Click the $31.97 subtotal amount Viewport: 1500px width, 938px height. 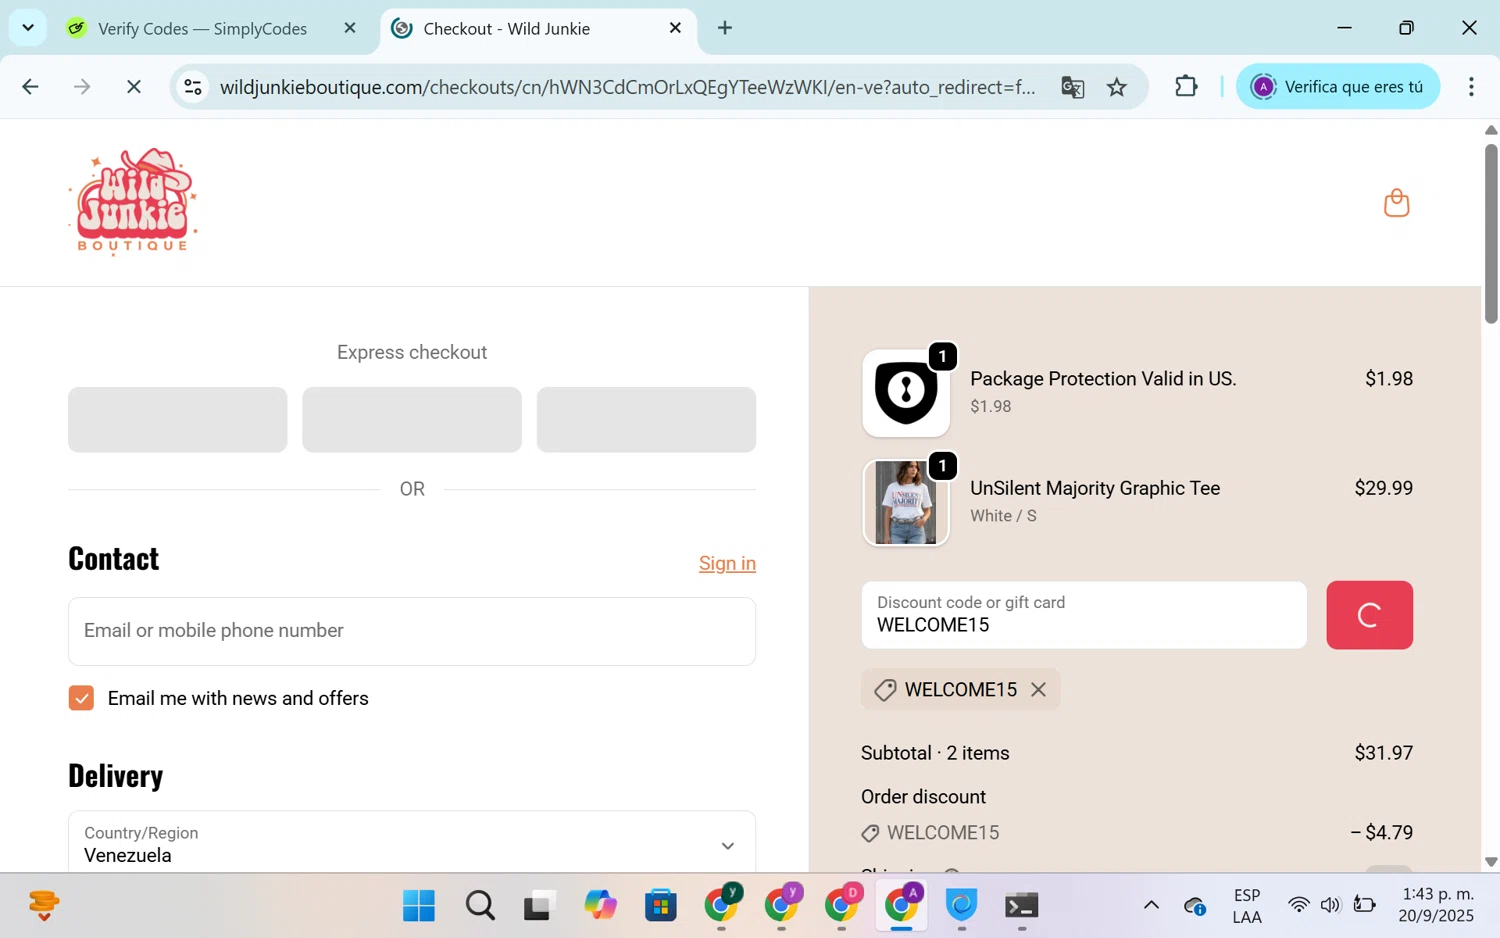(1383, 753)
